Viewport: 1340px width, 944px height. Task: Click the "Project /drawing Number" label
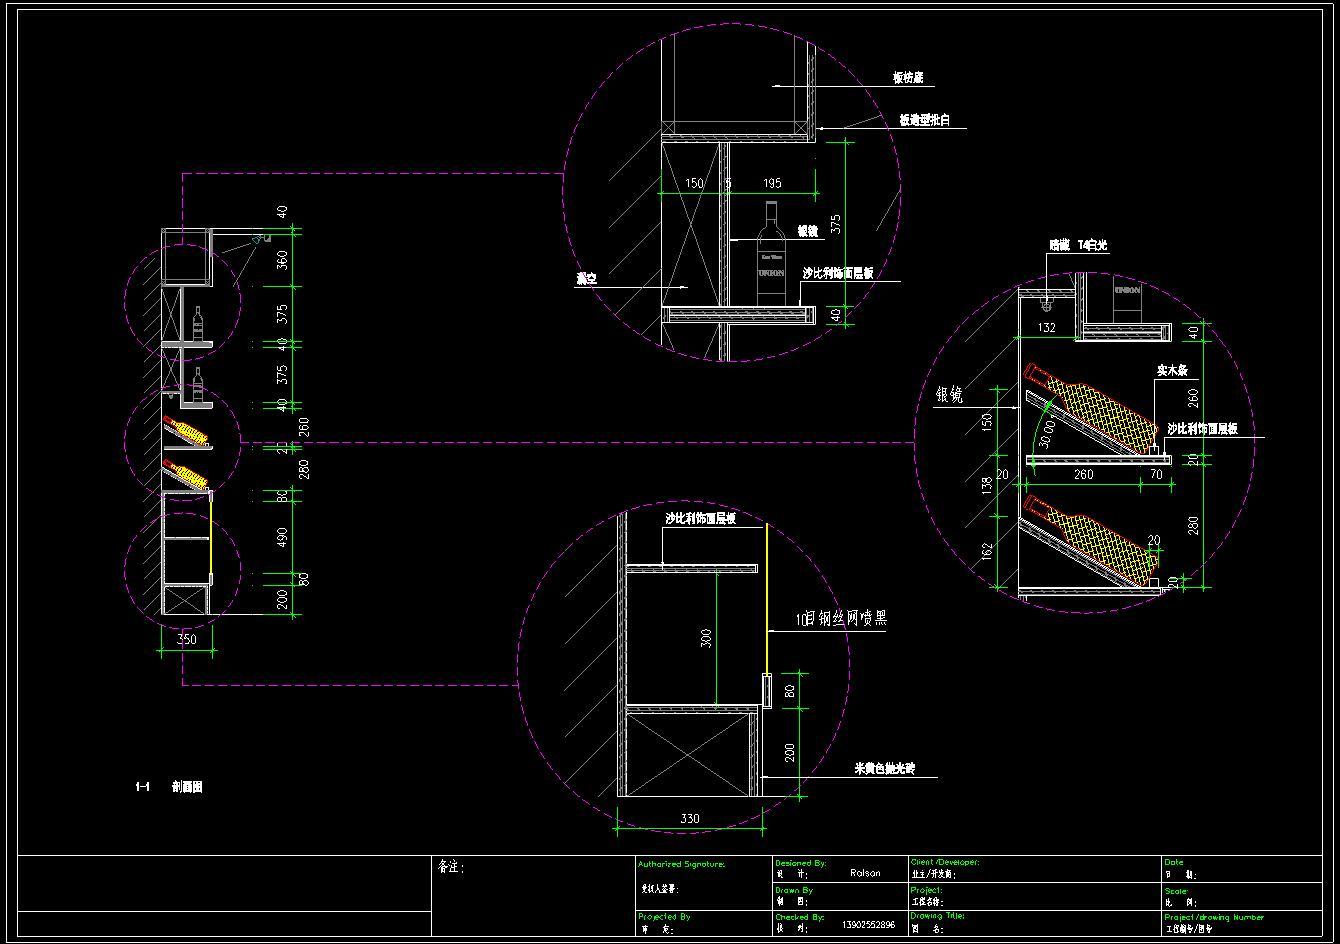[1214, 916]
